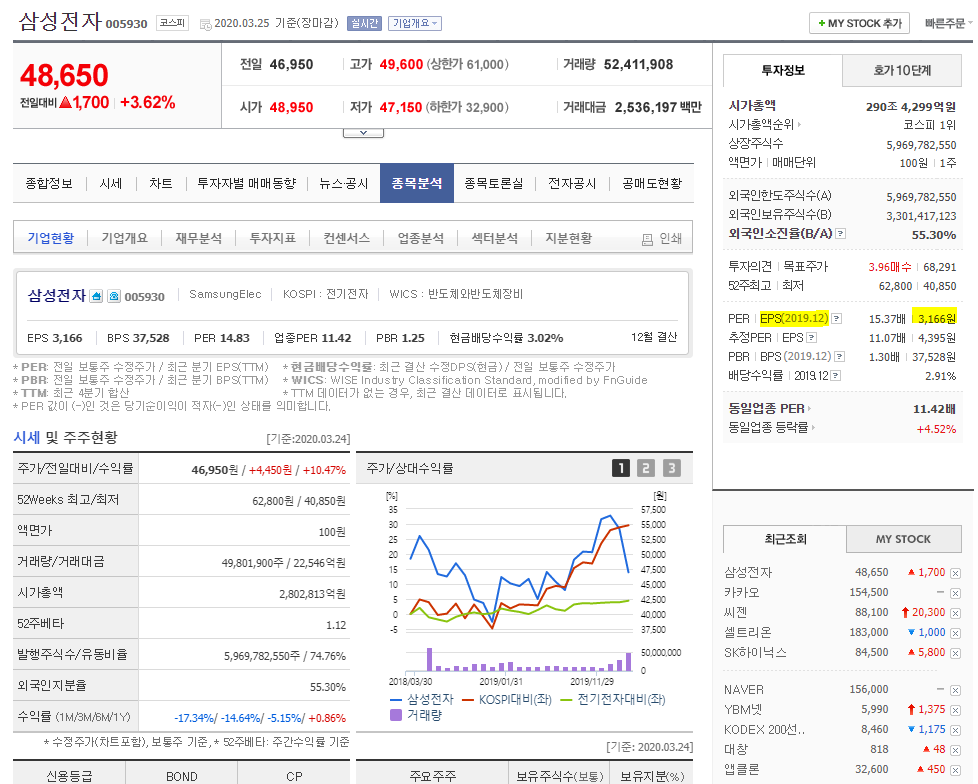Click the printer icon beside 인쇄

click(x=647, y=239)
